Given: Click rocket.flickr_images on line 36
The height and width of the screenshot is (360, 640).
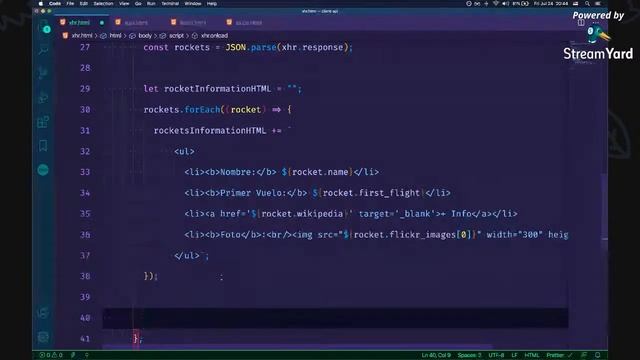Looking at the screenshot, I should click(404, 235).
